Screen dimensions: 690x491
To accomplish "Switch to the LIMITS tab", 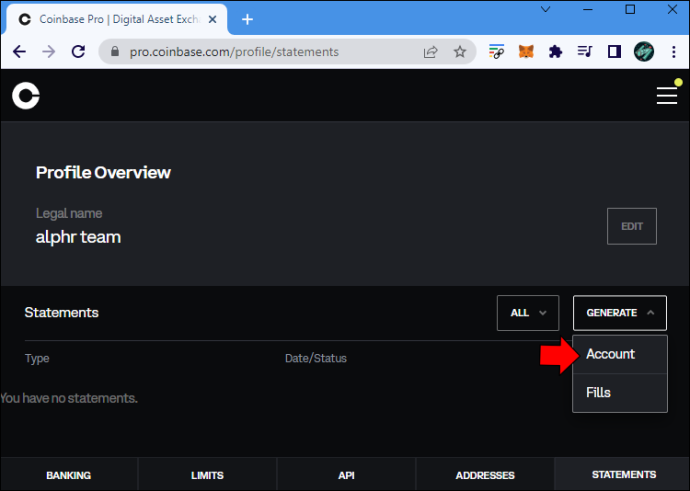I will click(207, 475).
